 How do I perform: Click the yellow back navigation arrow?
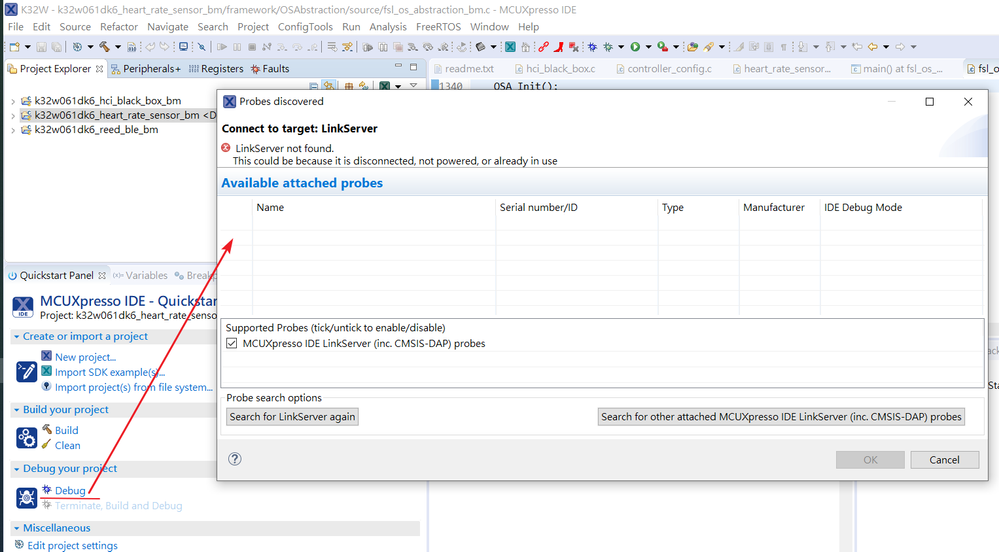click(873, 47)
